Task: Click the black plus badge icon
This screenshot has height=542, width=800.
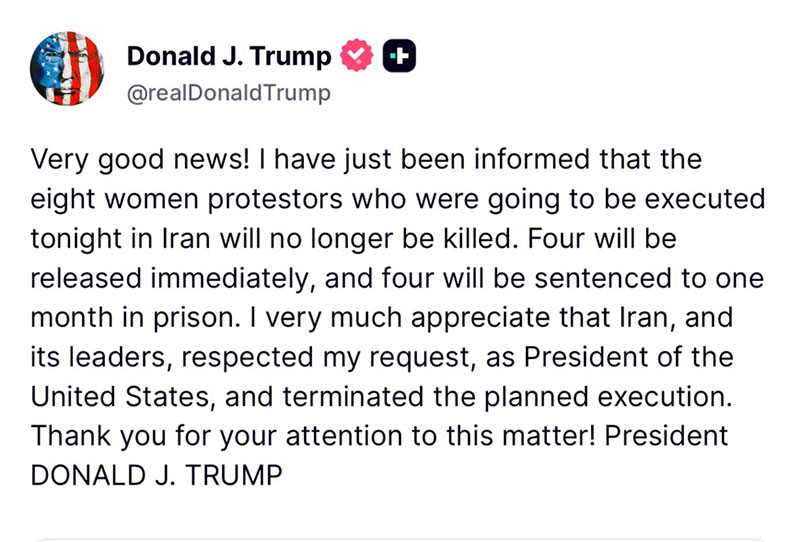Action: pos(399,57)
